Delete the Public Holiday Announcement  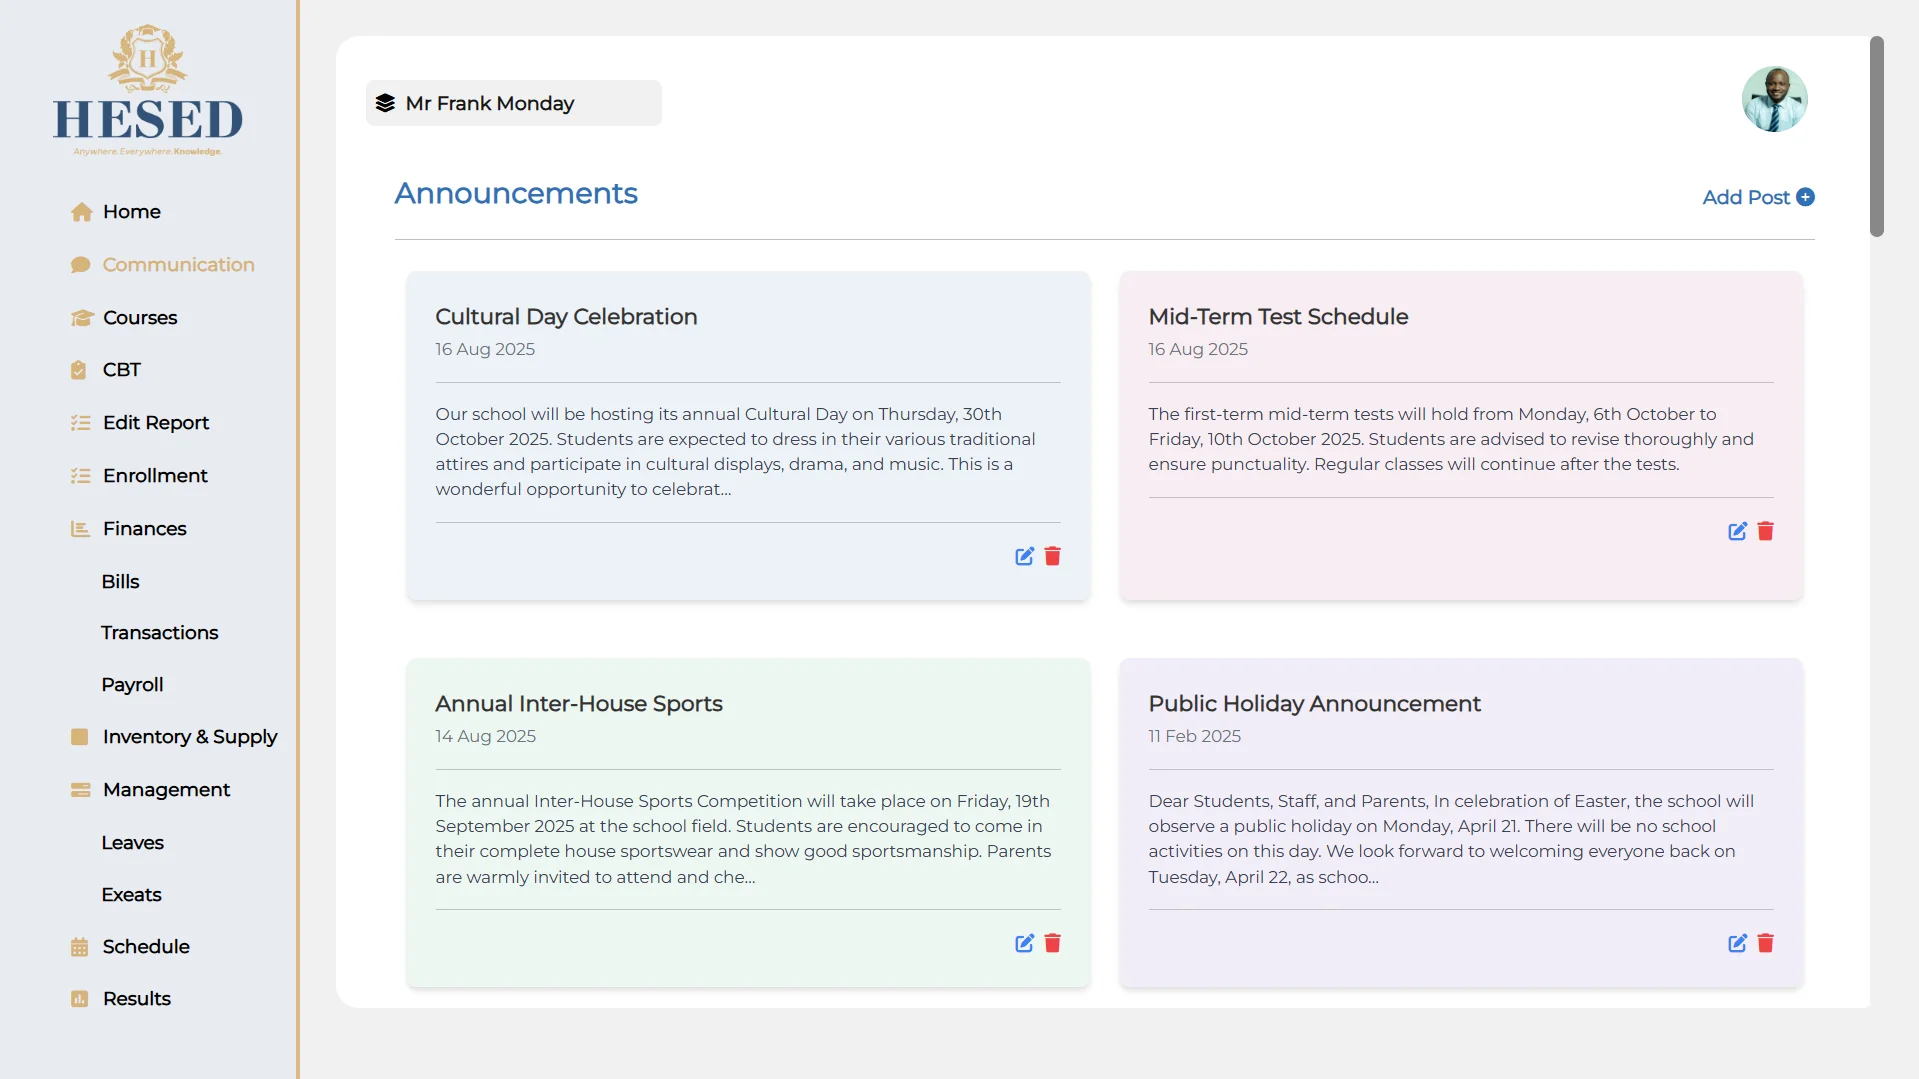pos(1765,943)
